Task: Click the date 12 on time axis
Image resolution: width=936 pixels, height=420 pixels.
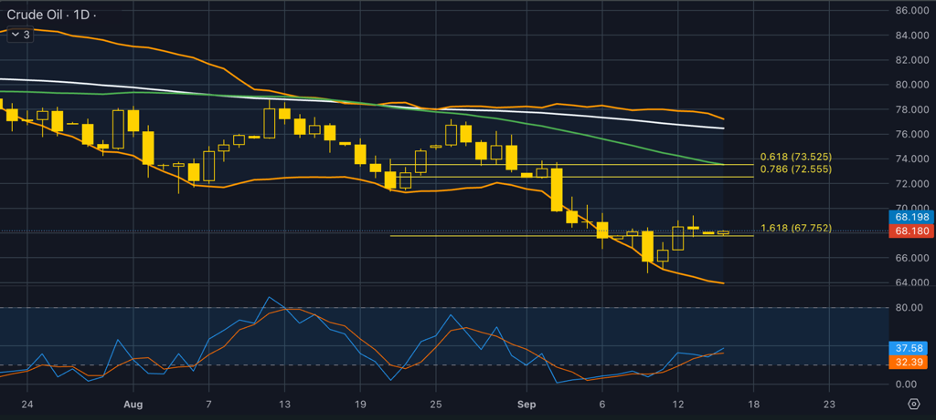Action: pyautogui.click(x=678, y=404)
